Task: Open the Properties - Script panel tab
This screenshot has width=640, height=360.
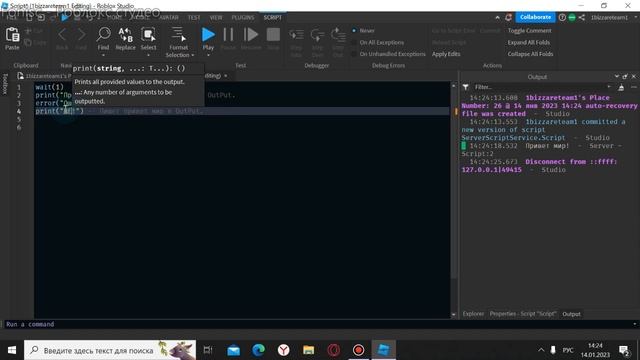Action: (x=522, y=314)
